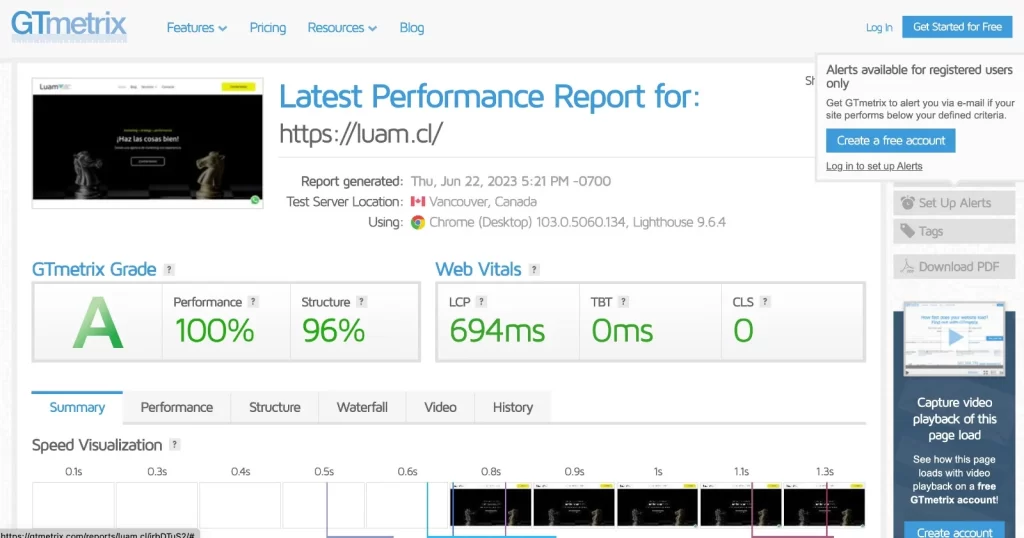
Task: Click help icon beside CLS metric
Action: (x=765, y=302)
